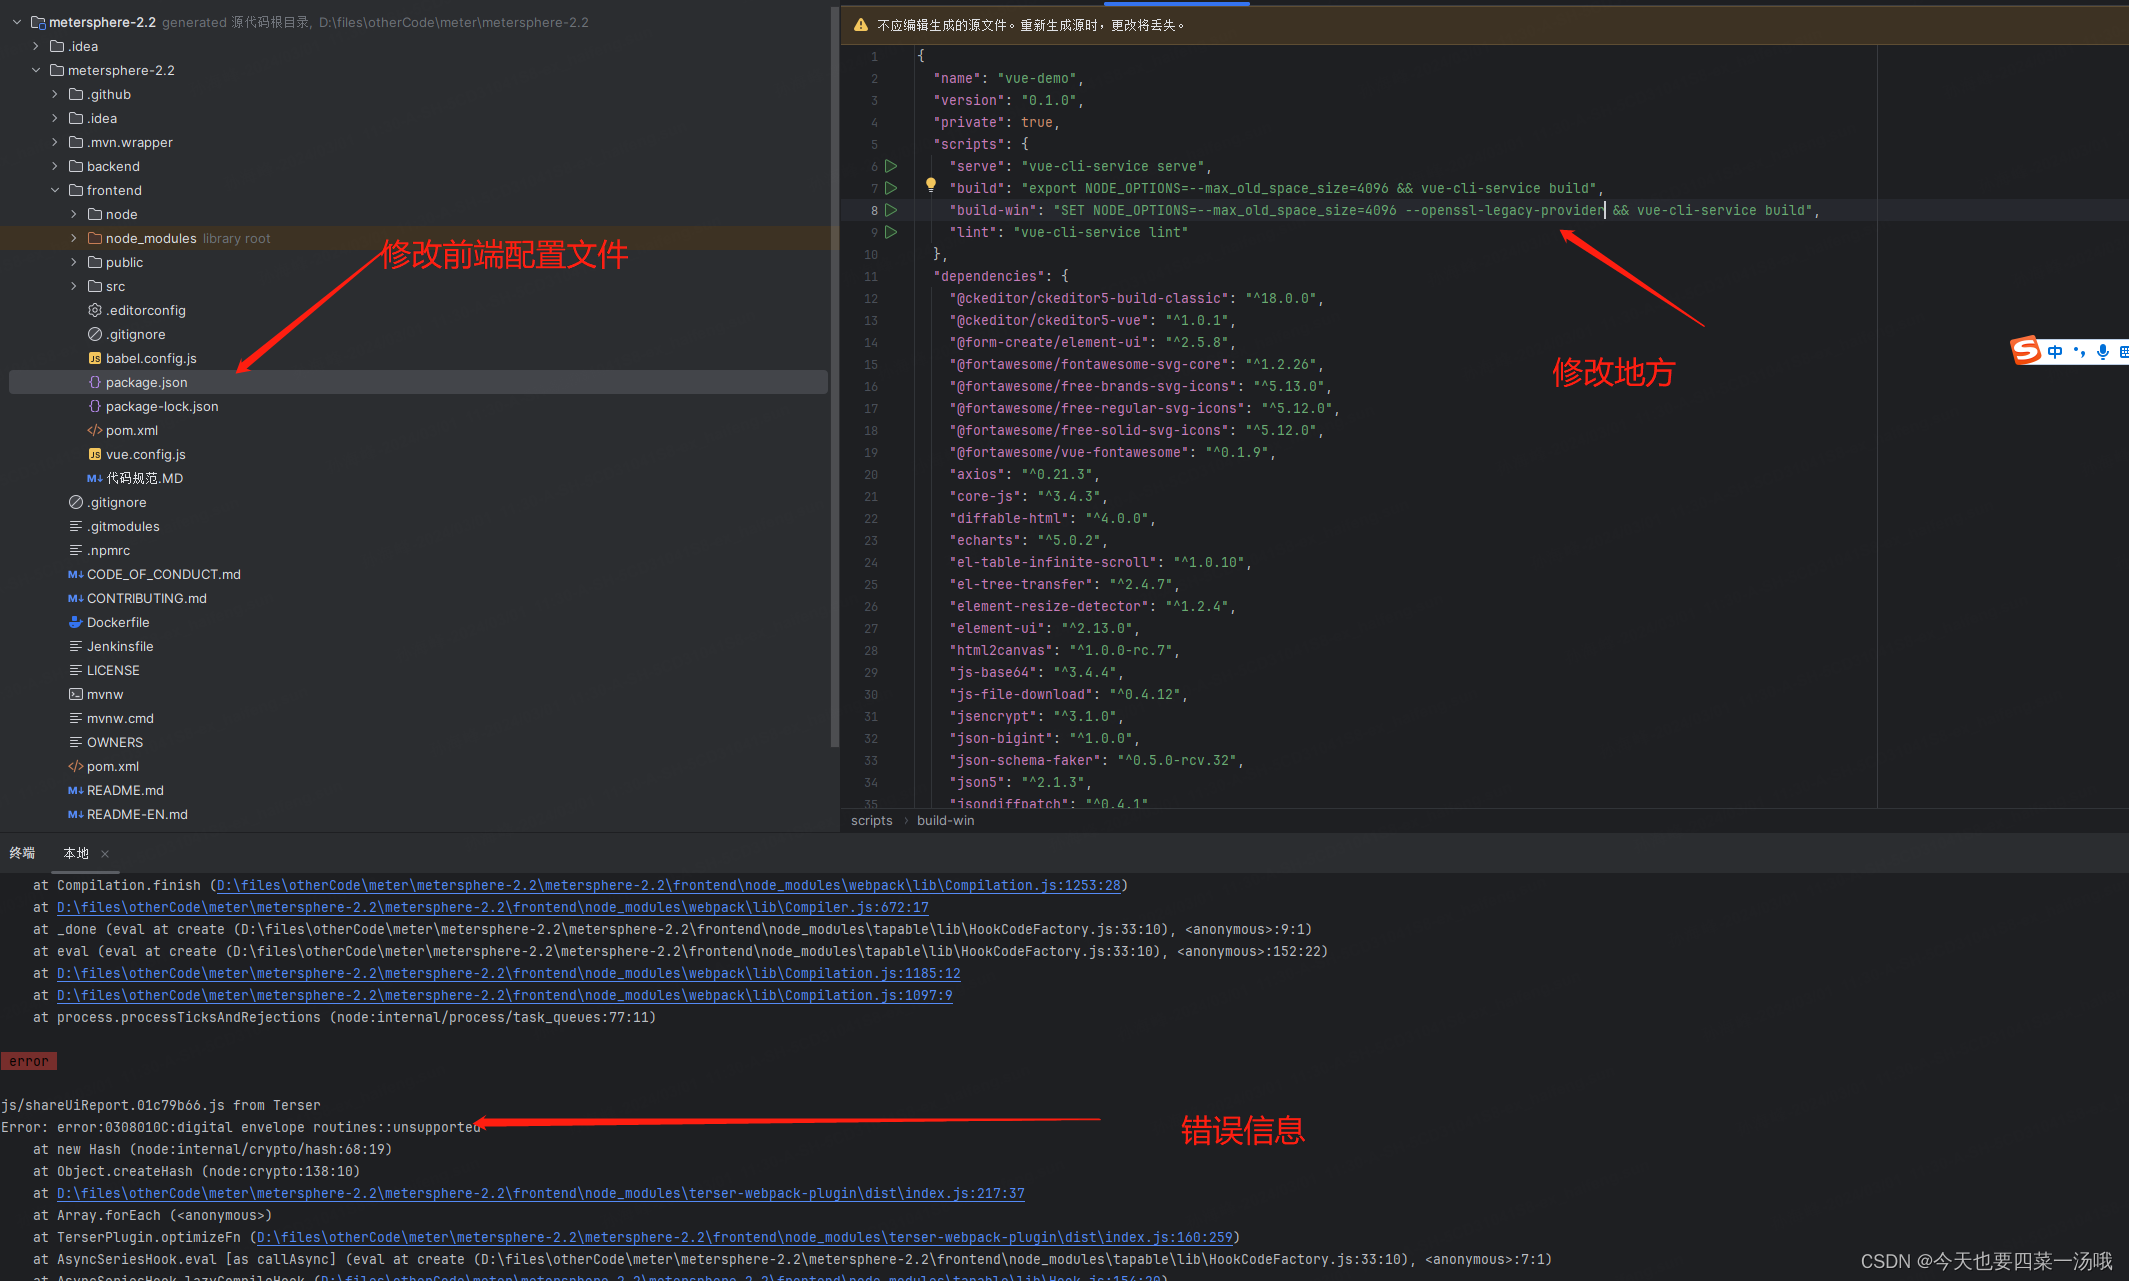
Task: Run the lint script gutter icon
Action: coord(891,232)
